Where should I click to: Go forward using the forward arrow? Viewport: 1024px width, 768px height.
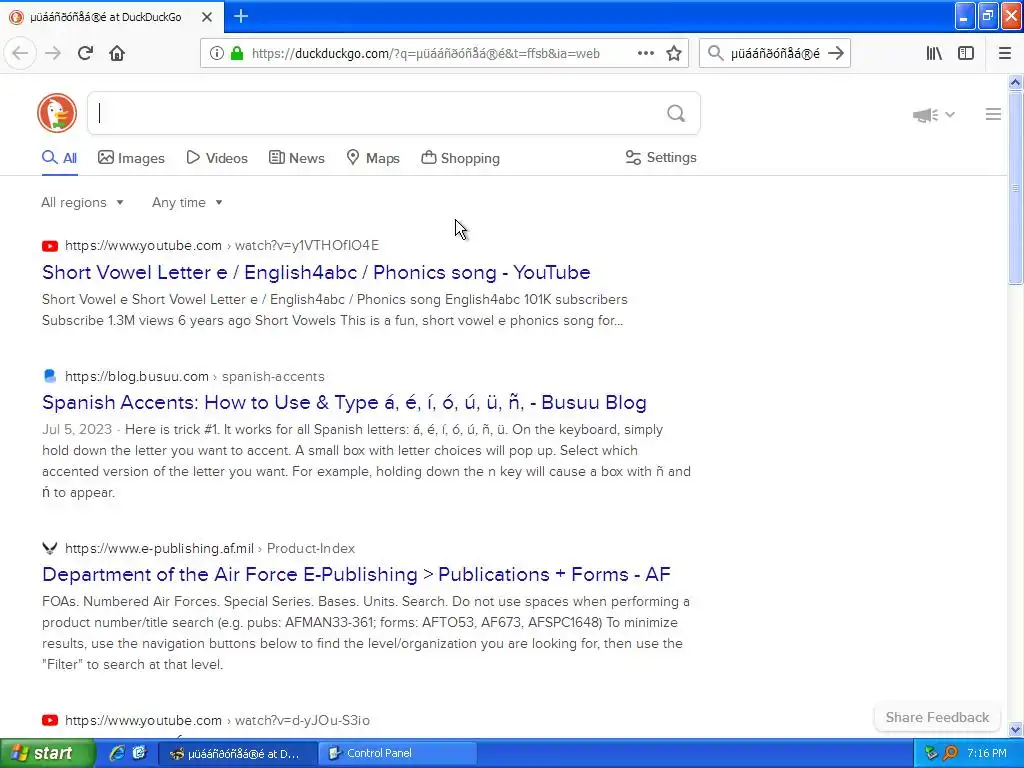53,53
